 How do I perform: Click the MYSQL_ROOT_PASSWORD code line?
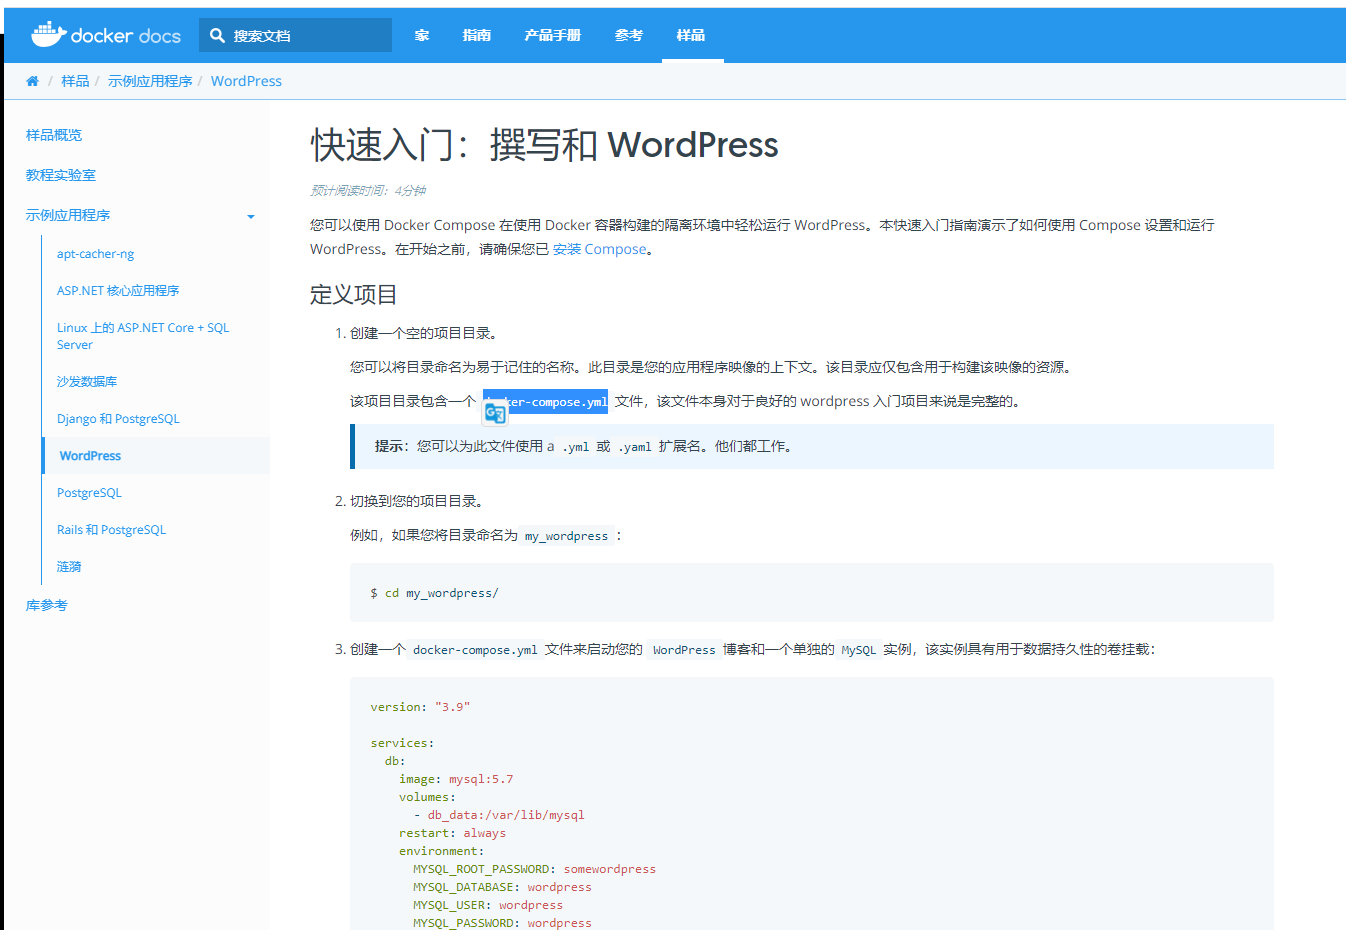[534, 869]
